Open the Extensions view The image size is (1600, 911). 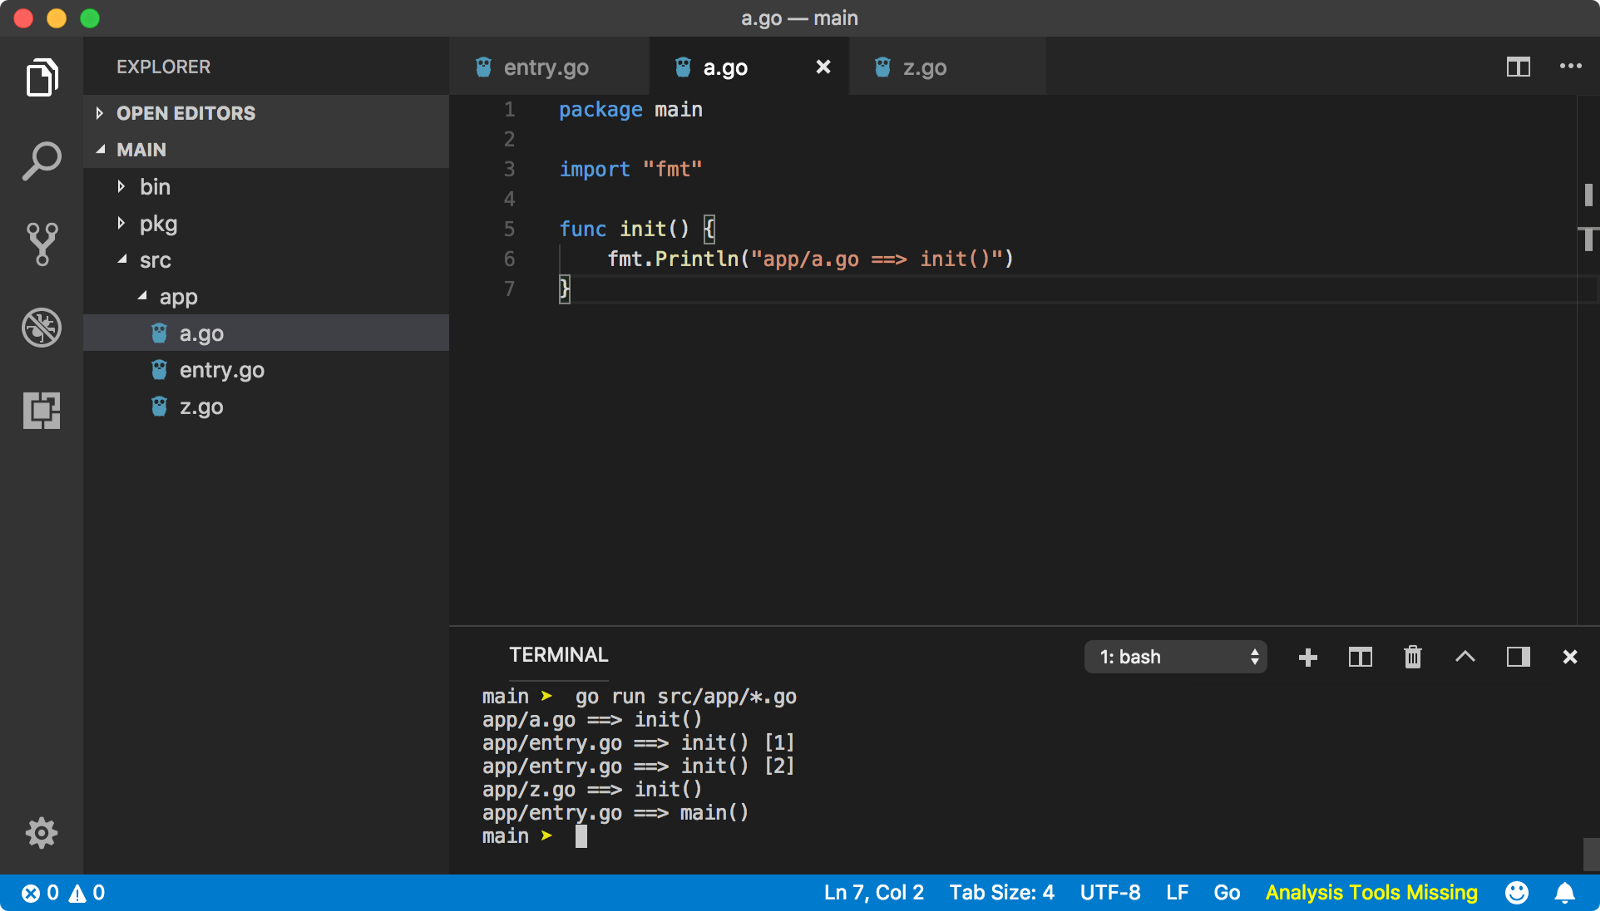[41, 410]
